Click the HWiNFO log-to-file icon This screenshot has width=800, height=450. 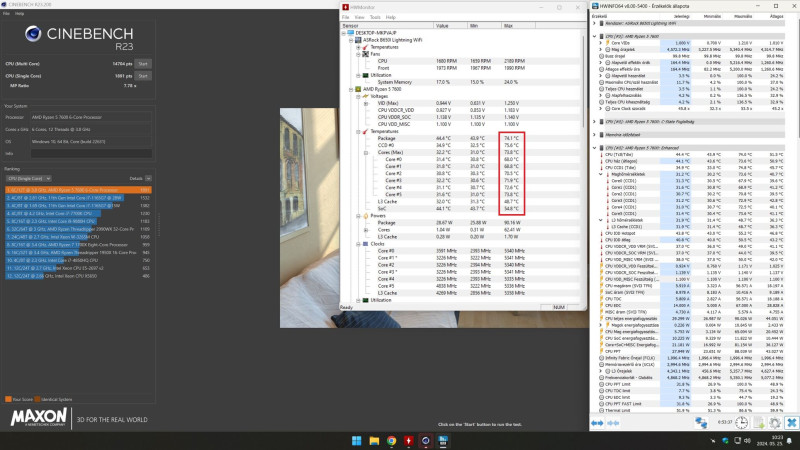(759, 422)
